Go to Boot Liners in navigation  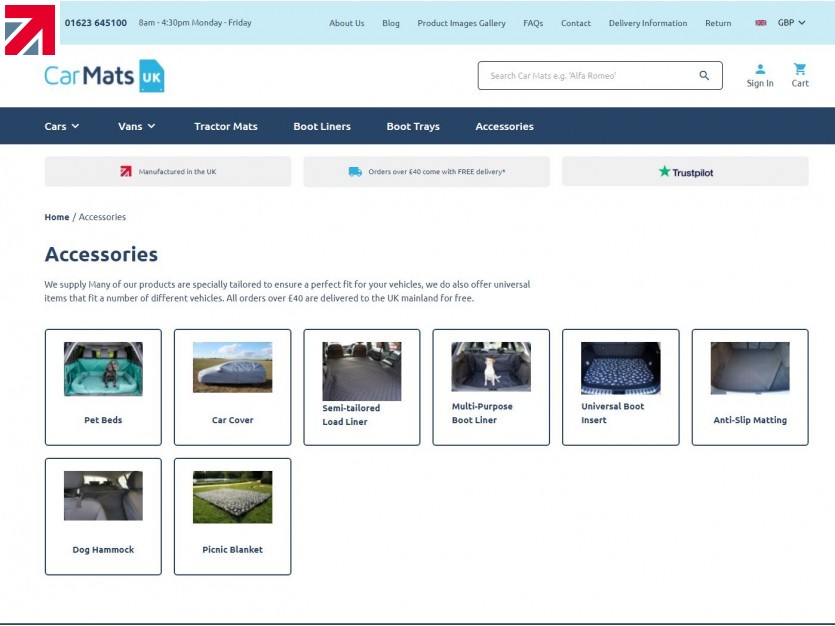click(322, 126)
